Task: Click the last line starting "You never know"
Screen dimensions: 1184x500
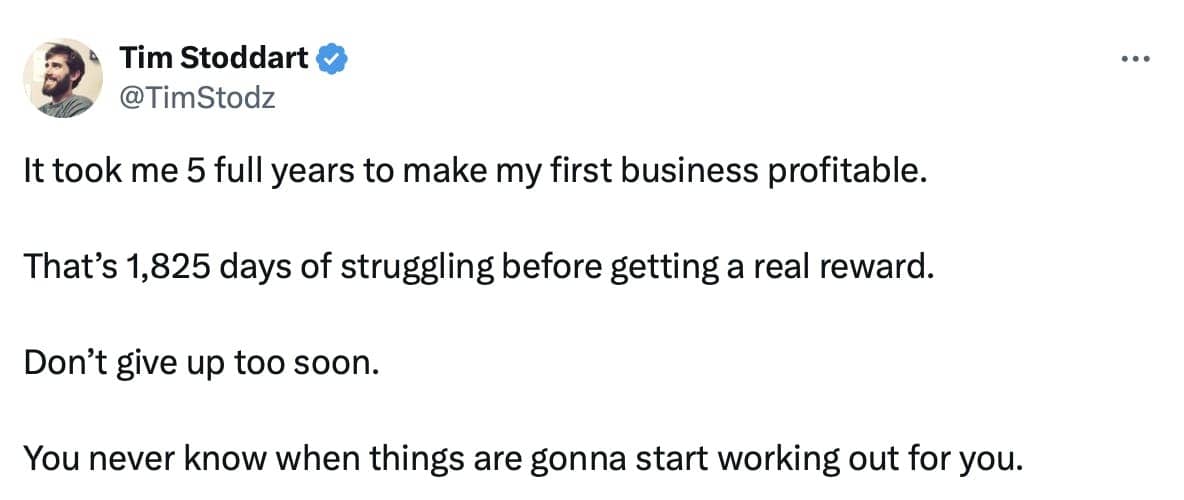Action: (x=523, y=457)
